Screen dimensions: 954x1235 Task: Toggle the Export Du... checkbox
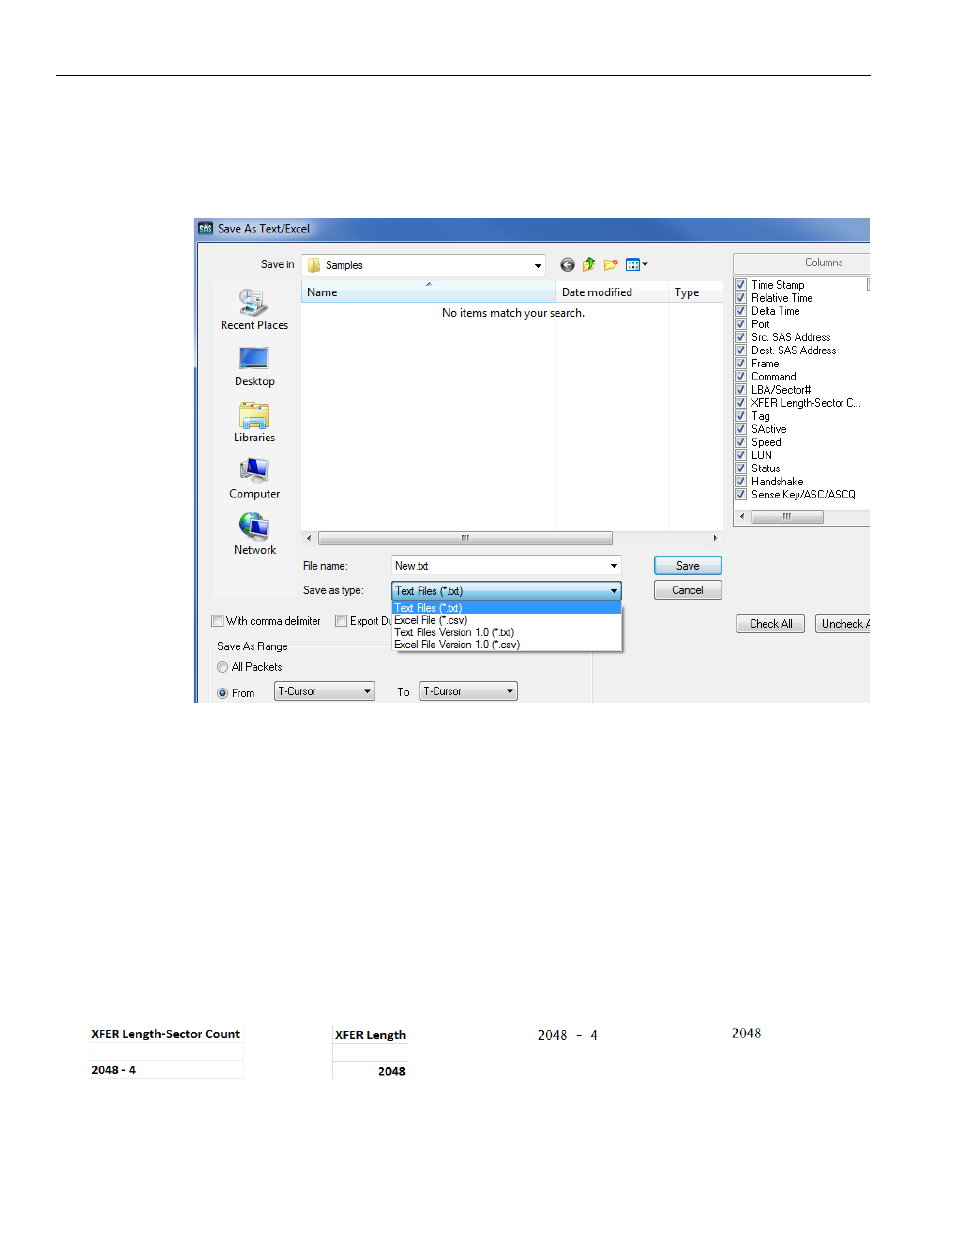[x=341, y=621]
